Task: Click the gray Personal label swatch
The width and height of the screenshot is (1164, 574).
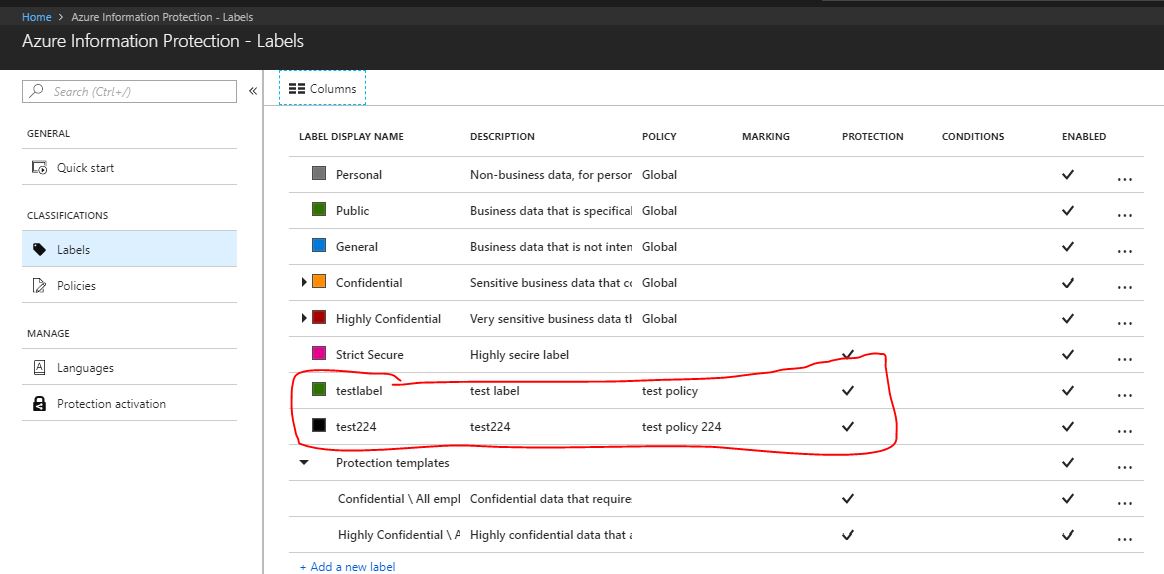Action: tap(319, 174)
